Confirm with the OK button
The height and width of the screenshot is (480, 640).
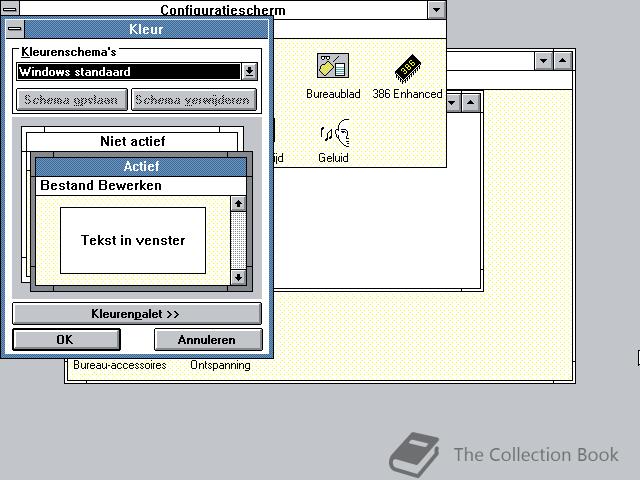(x=66, y=340)
